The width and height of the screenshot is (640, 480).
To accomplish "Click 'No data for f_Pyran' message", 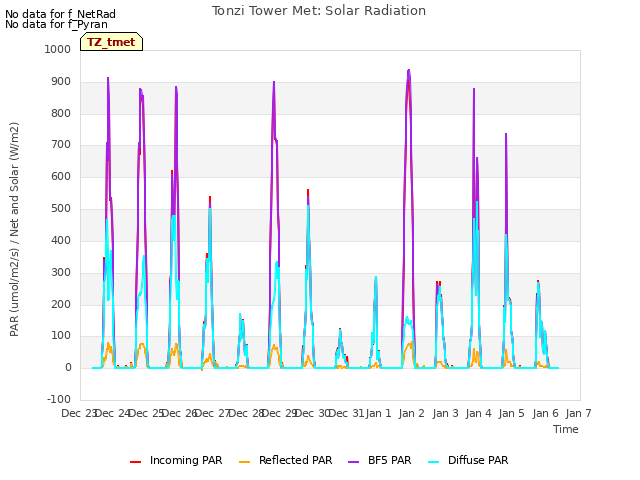I will [56, 24].
